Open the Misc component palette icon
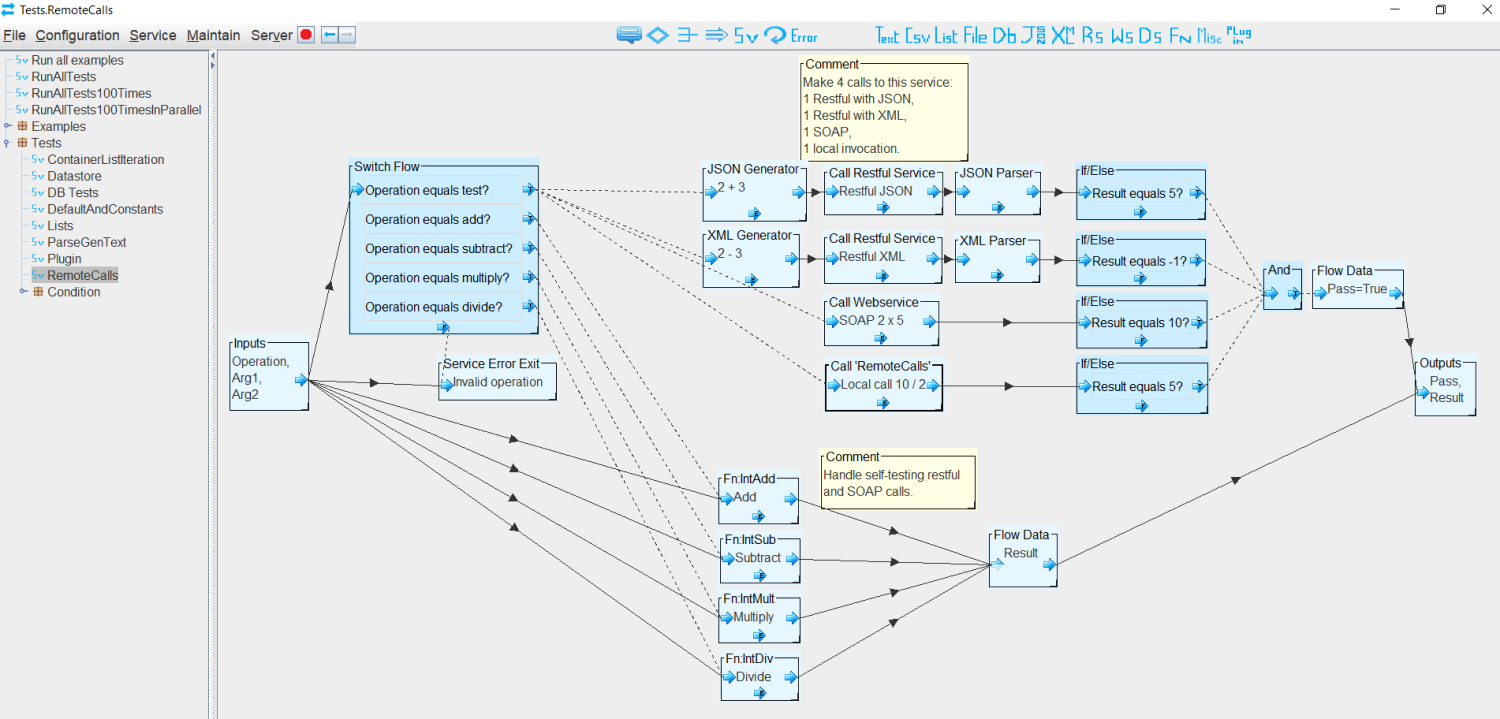Screen dimensions: 1500x719 click(1209, 37)
